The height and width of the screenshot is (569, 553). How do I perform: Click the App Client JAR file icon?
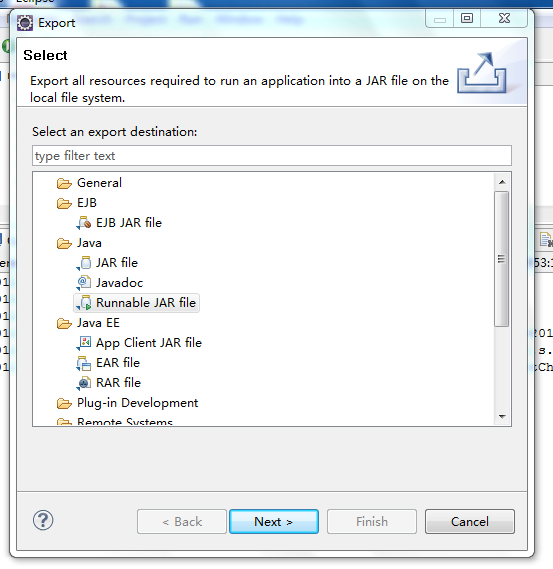[x=85, y=343]
